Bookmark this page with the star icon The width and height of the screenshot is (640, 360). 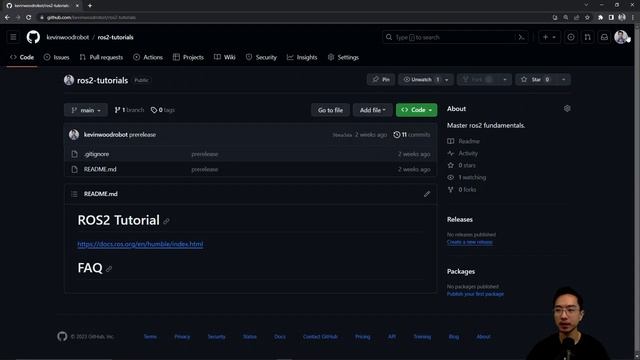click(587, 17)
